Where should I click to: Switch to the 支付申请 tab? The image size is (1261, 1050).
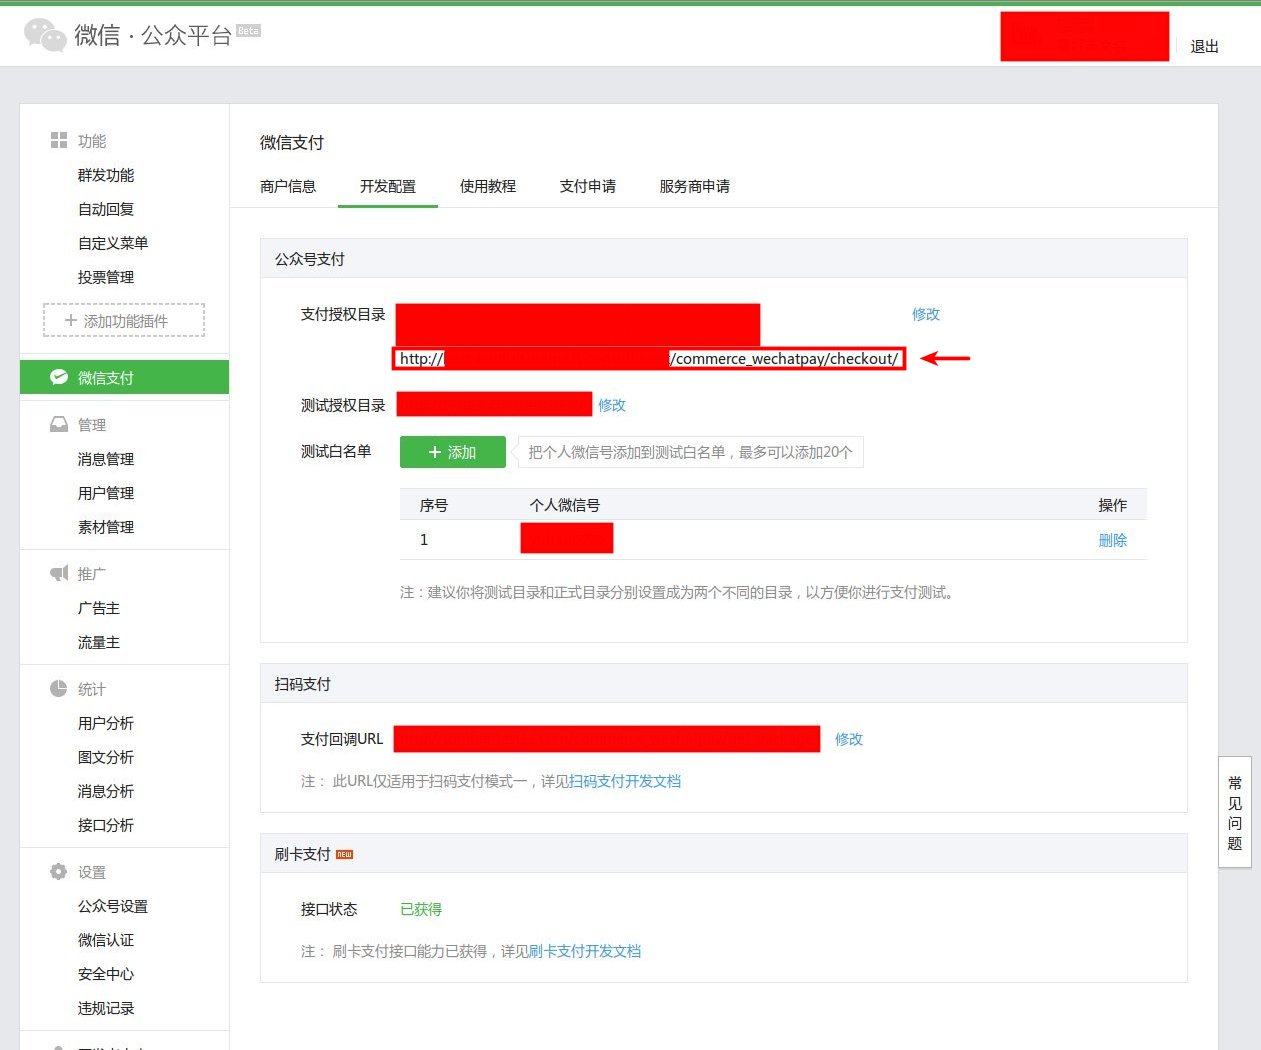(x=588, y=186)
